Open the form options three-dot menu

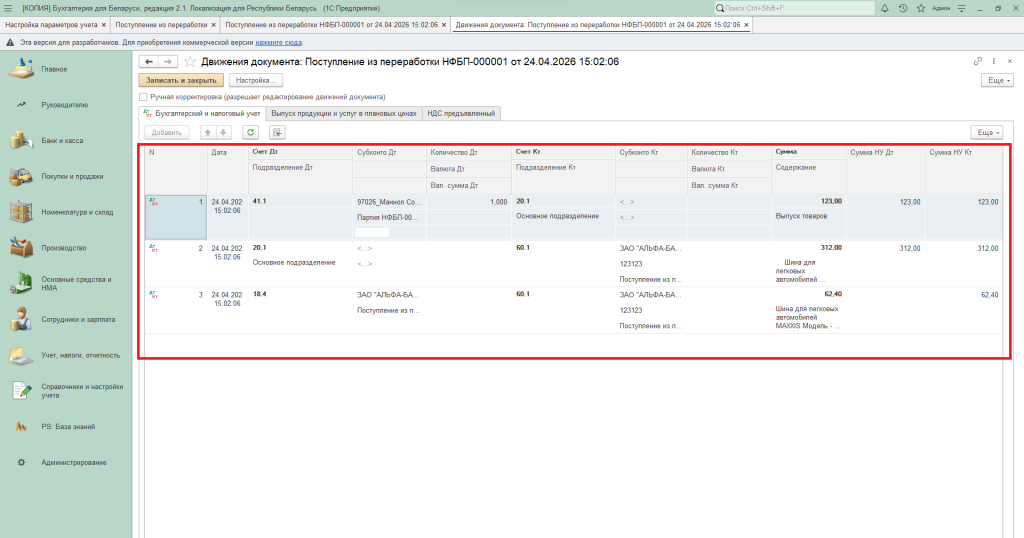994,62
